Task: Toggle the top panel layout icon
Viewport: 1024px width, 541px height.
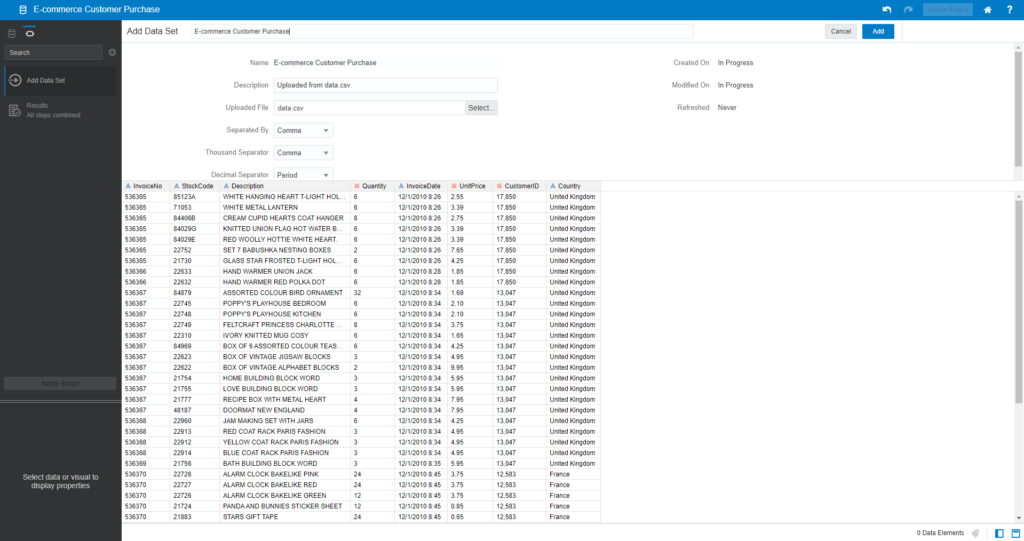Action: (x=1016, y=533)
